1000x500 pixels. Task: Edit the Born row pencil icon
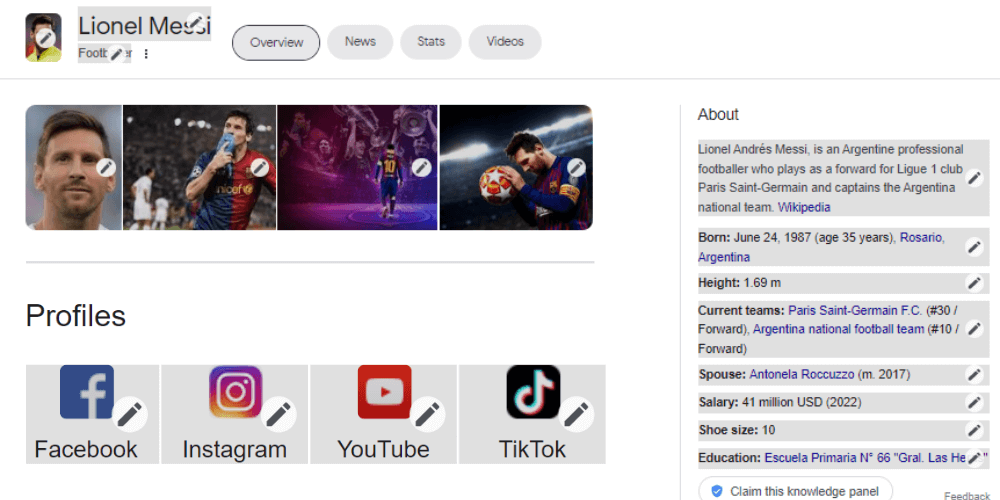[x=974, y=247]
